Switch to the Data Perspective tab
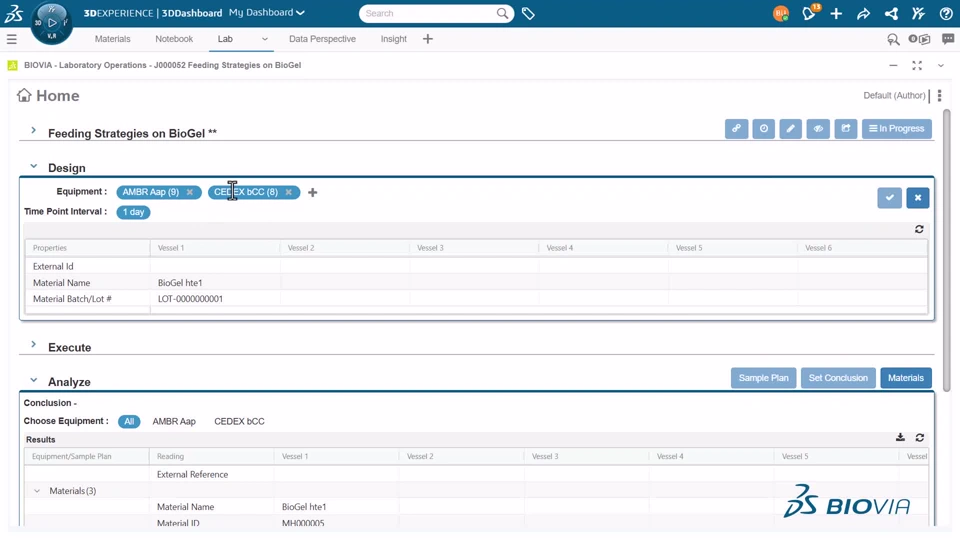Image resolution: width=960 pixels, height=540 pixels. pyautogui.click(x=322, y=39)
